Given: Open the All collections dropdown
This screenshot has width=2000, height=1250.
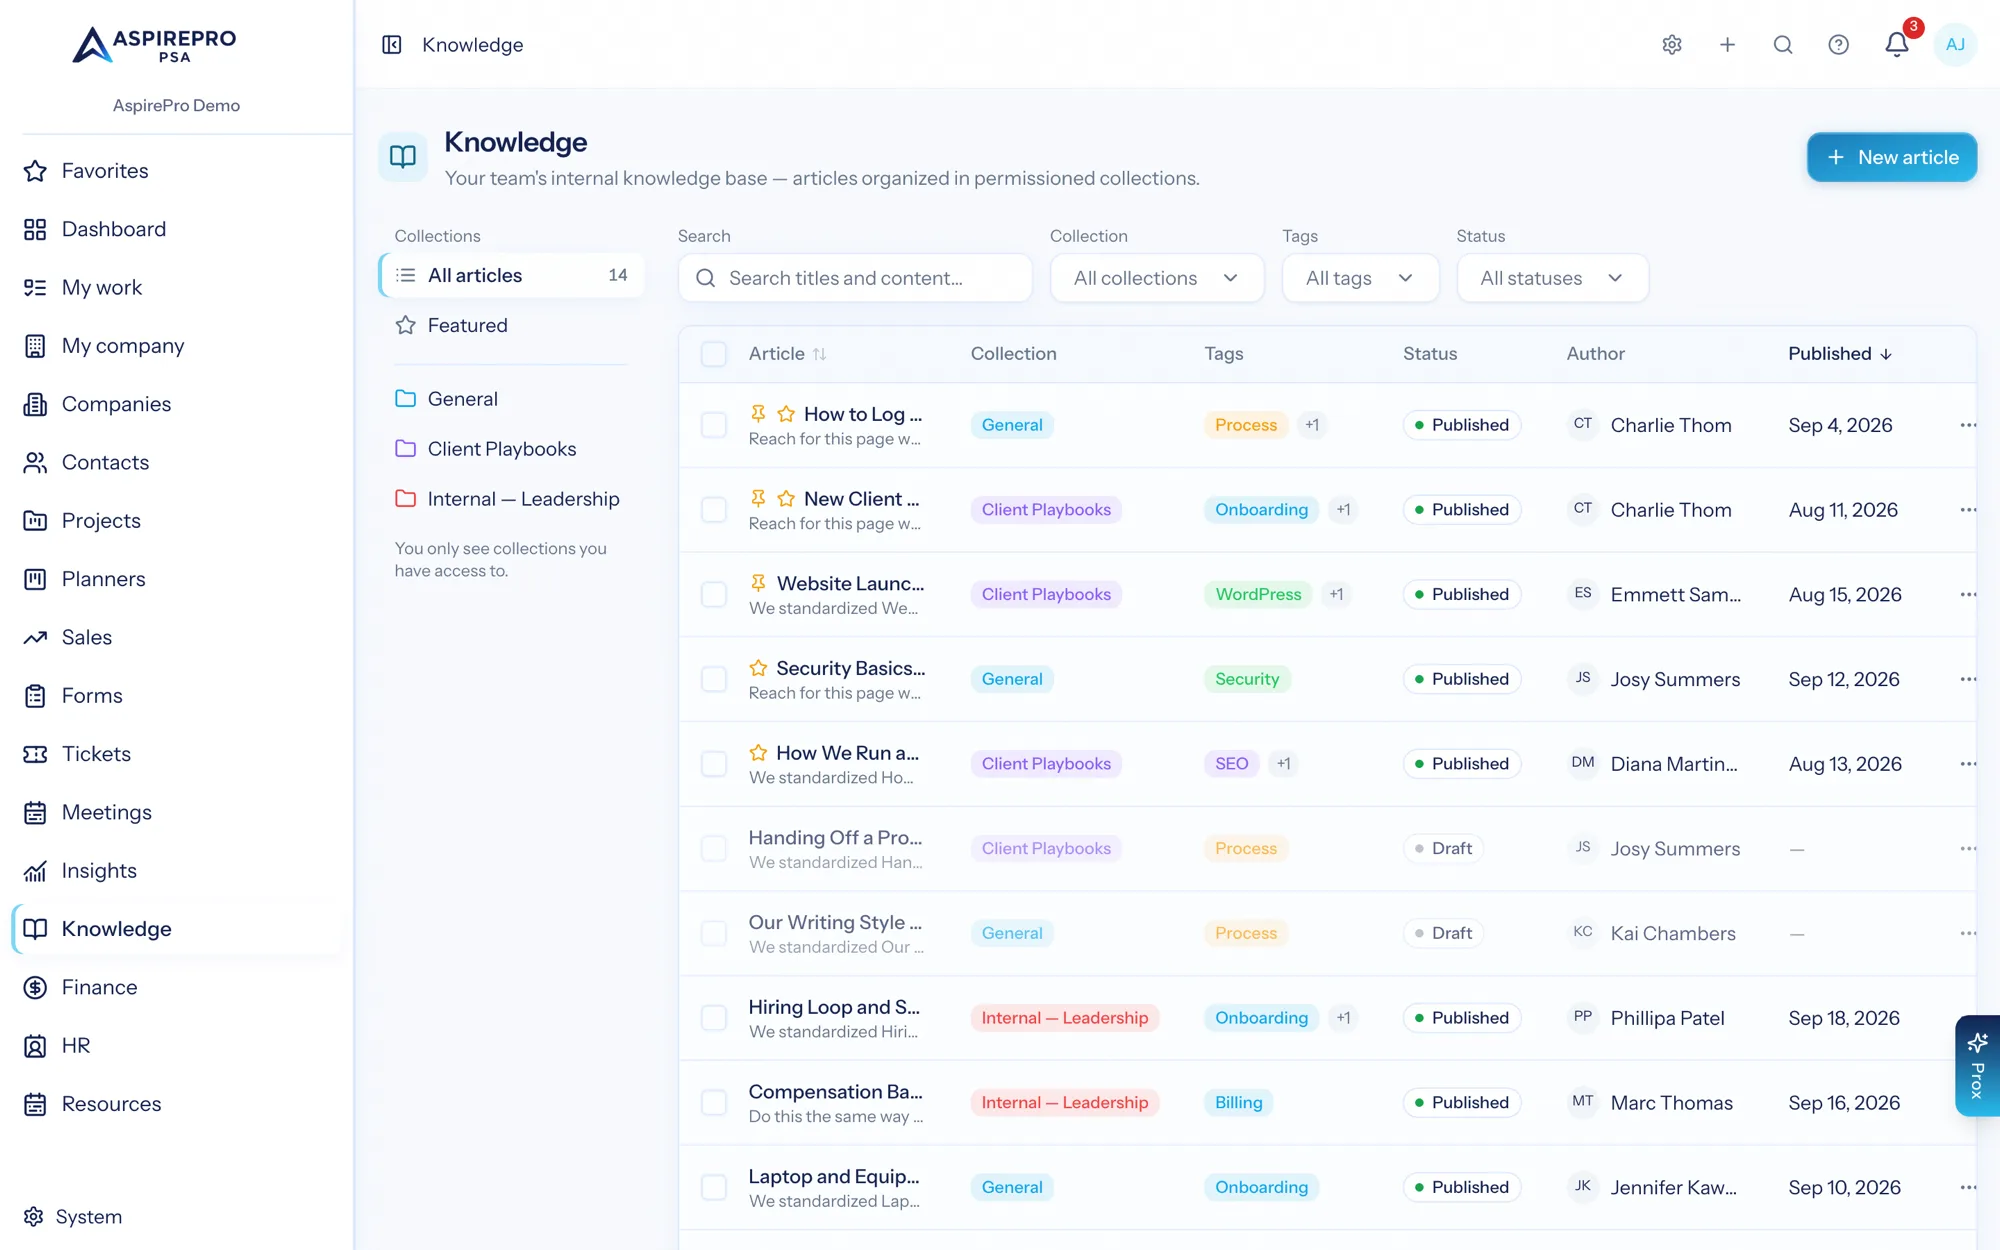Looking at the screenshot, I should 1157,278.
